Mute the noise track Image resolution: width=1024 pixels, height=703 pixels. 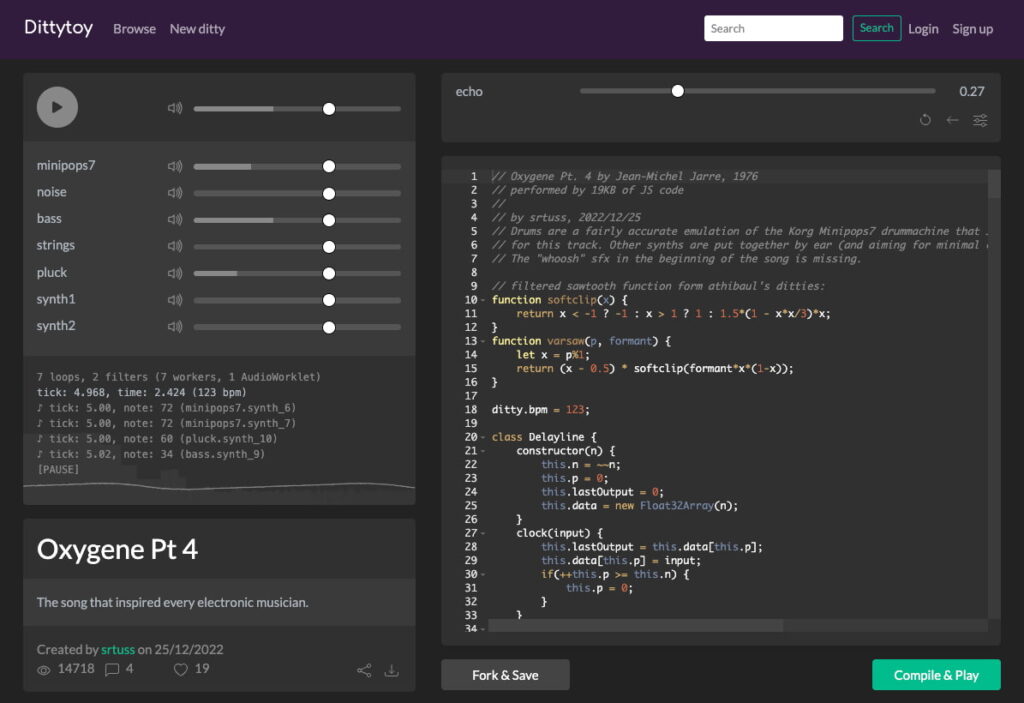pos(174,193)
